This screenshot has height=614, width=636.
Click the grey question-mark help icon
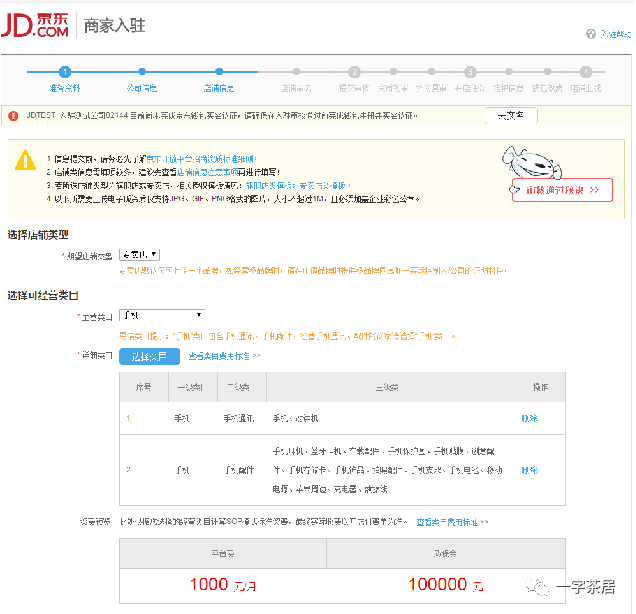click(x=591, y=34)
